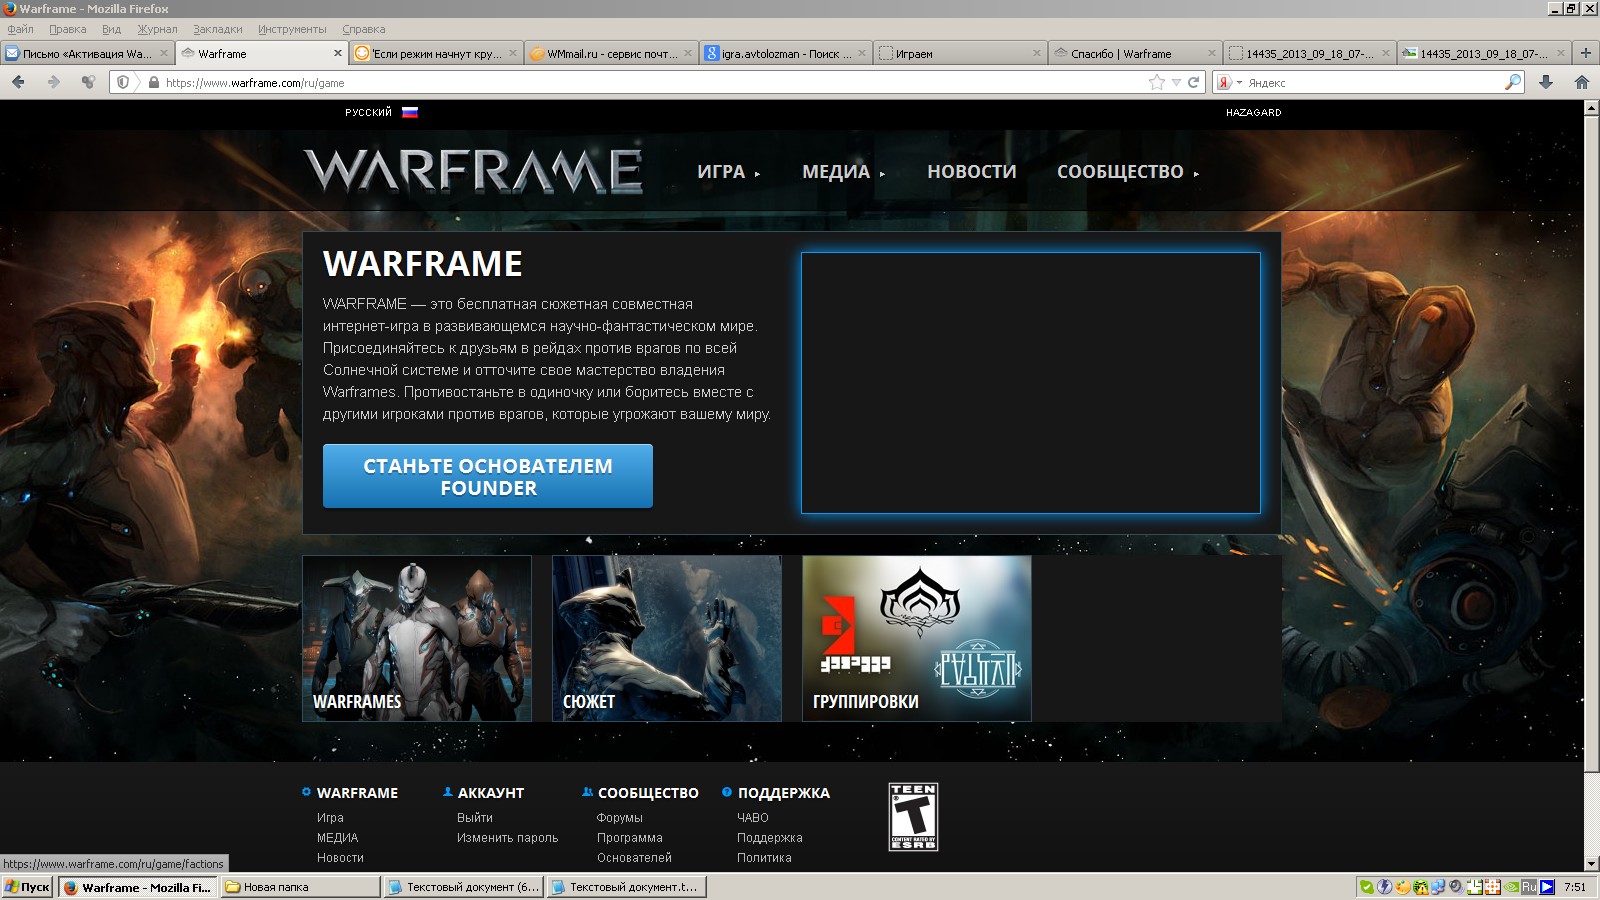Click the footer Форумы link

[x=620, y=818]
